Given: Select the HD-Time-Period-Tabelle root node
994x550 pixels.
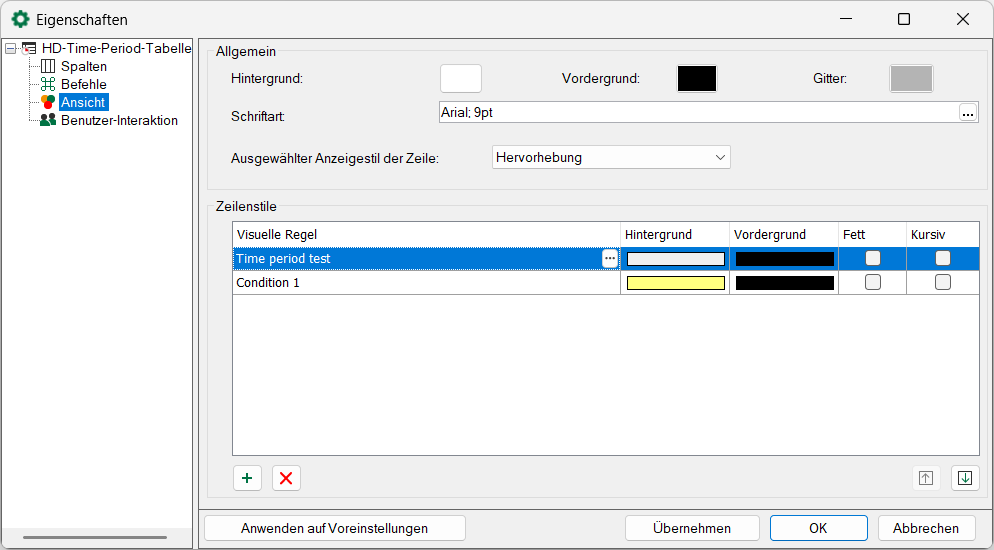Looking at the screenshot, I should point(116,49).
